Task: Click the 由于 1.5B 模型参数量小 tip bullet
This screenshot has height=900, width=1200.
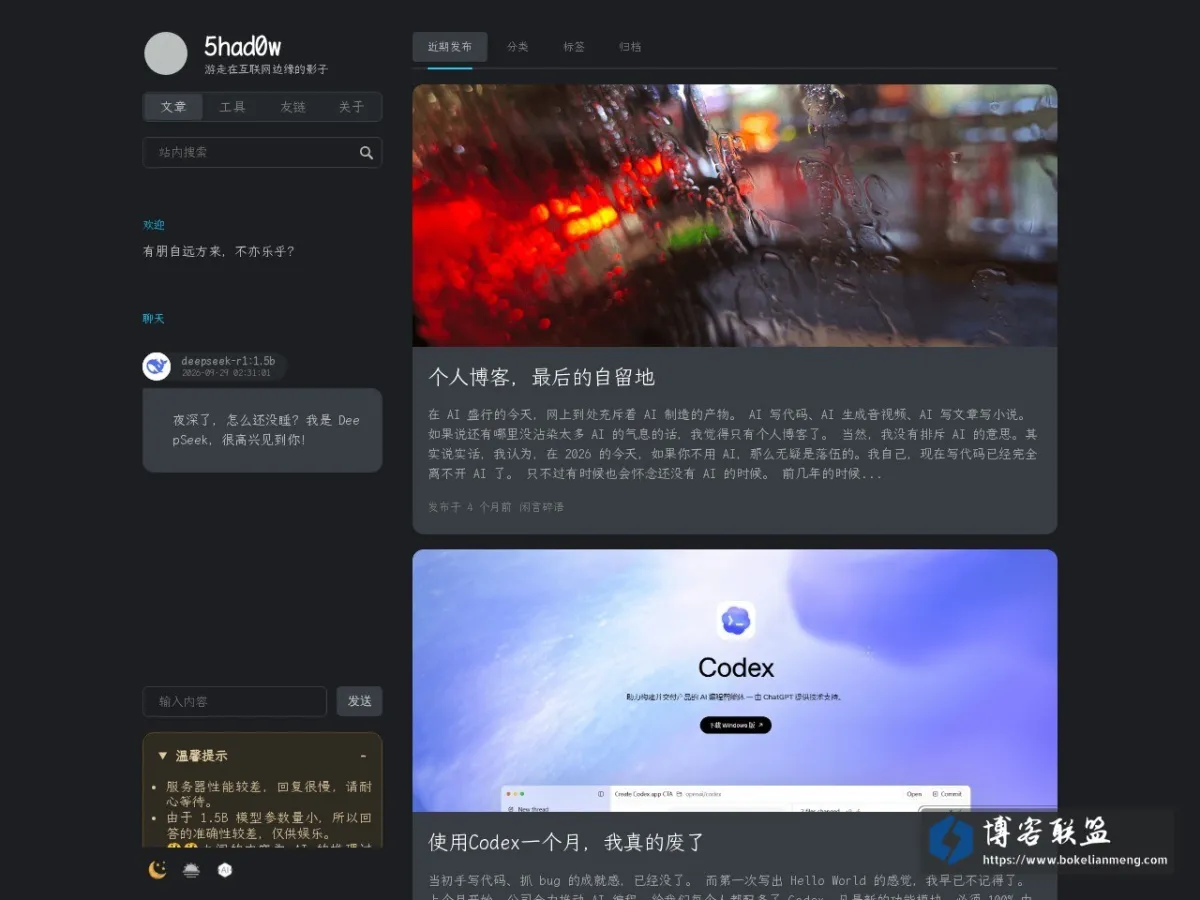Action: tap(268, 825)
